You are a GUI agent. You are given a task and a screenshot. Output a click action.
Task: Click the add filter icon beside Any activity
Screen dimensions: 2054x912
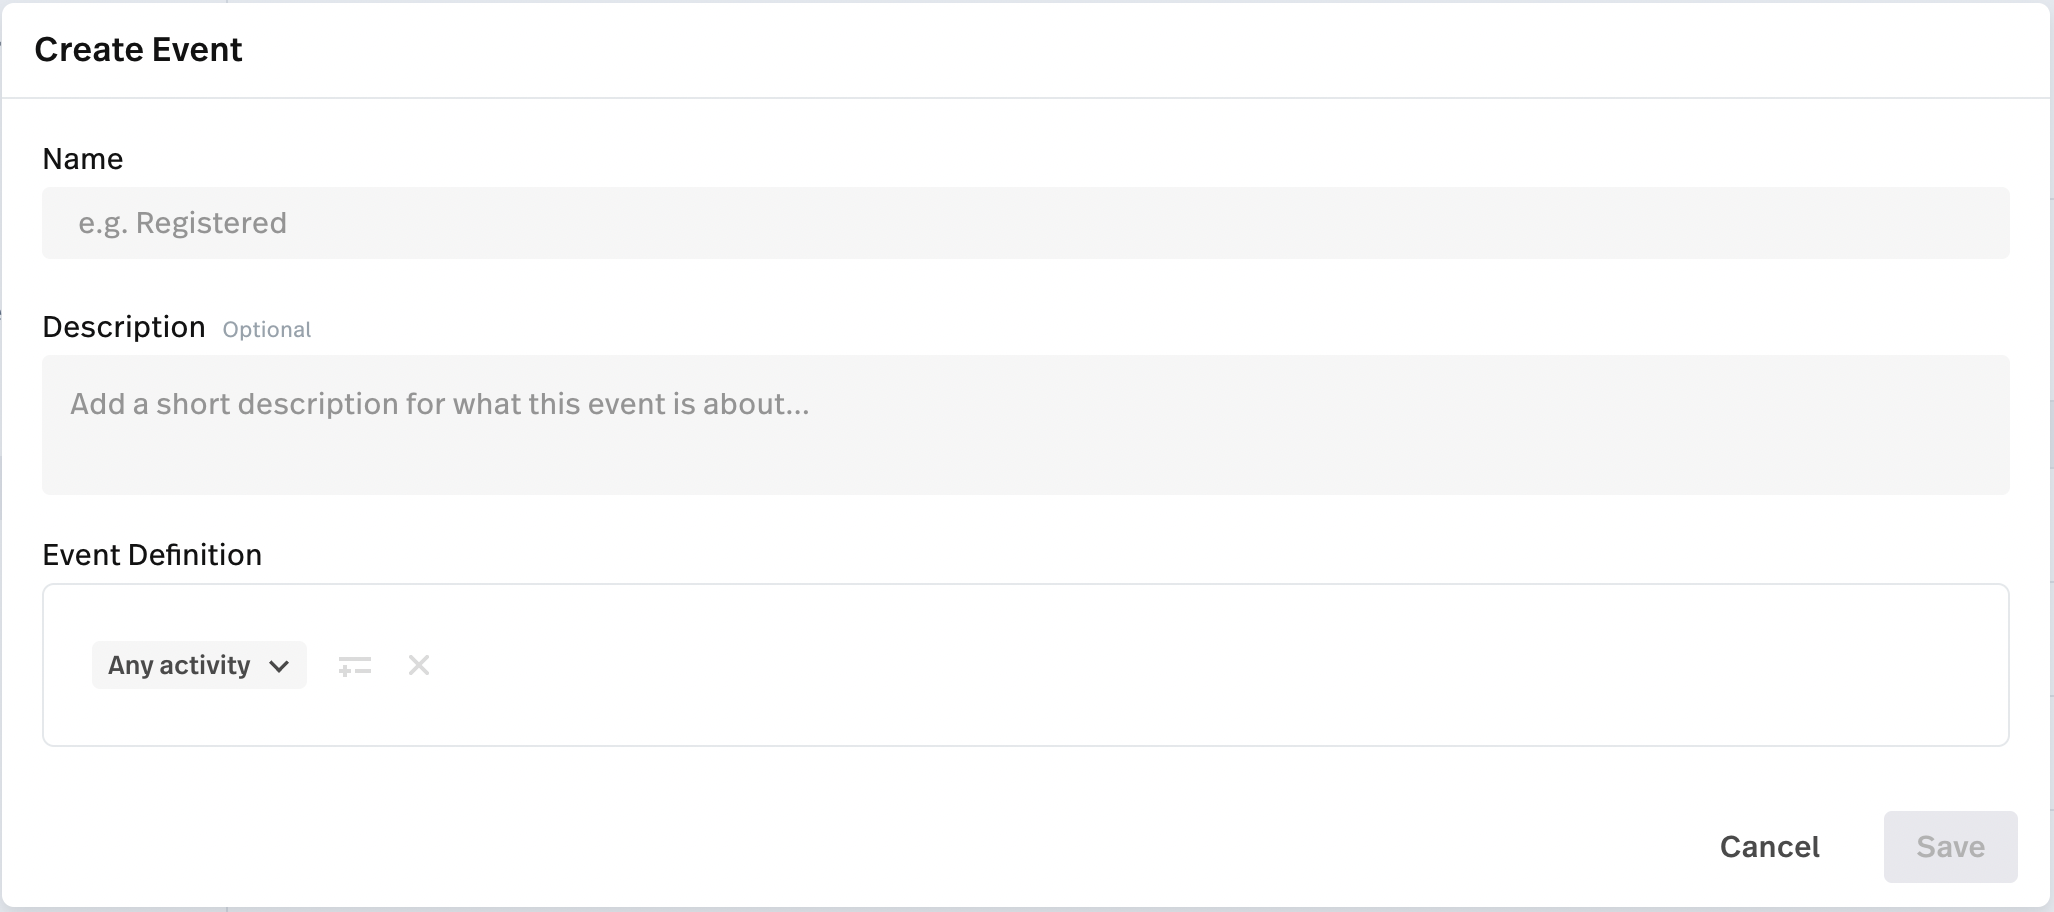point(355,666)
